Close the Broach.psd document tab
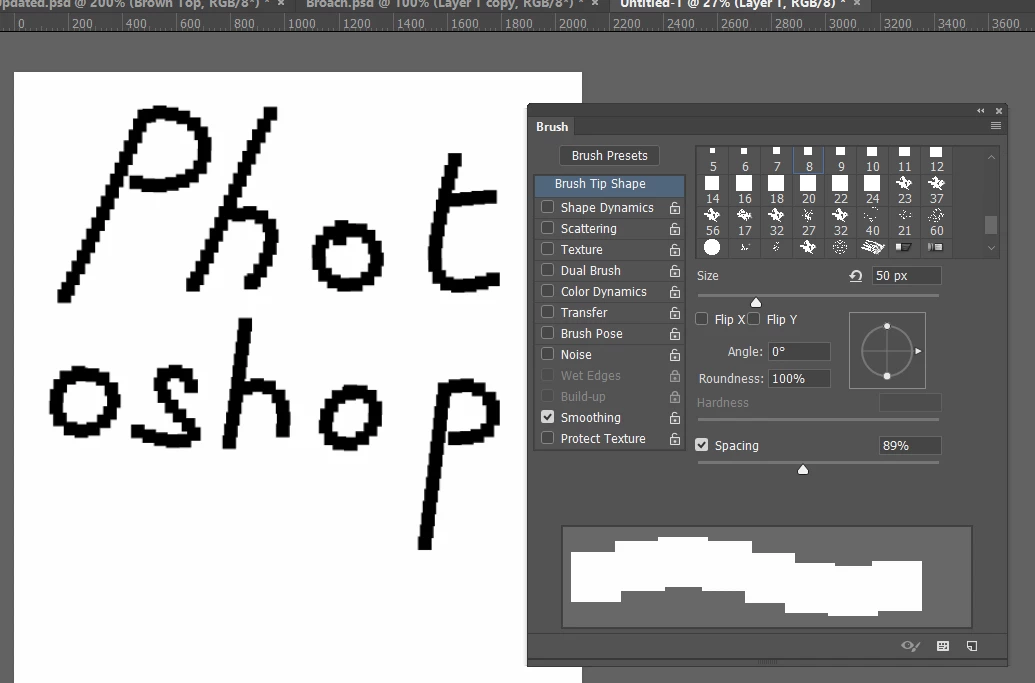 click(x=595, y=4)
